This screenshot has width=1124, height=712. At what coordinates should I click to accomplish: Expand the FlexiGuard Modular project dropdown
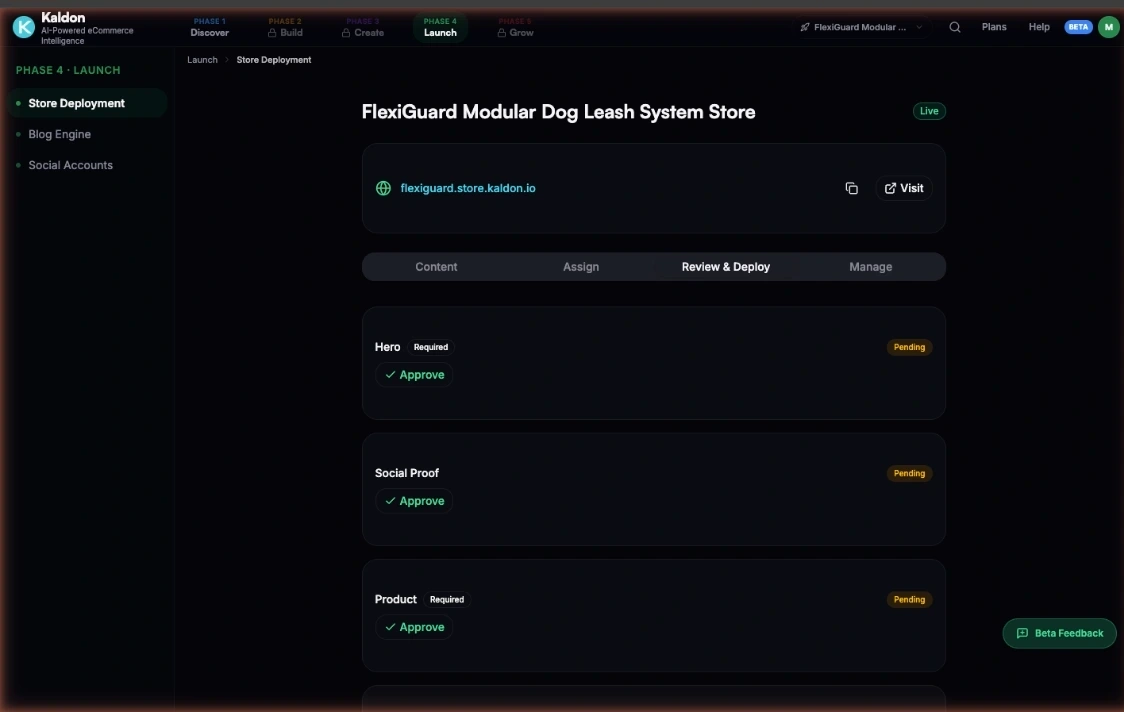coord(862,27)
